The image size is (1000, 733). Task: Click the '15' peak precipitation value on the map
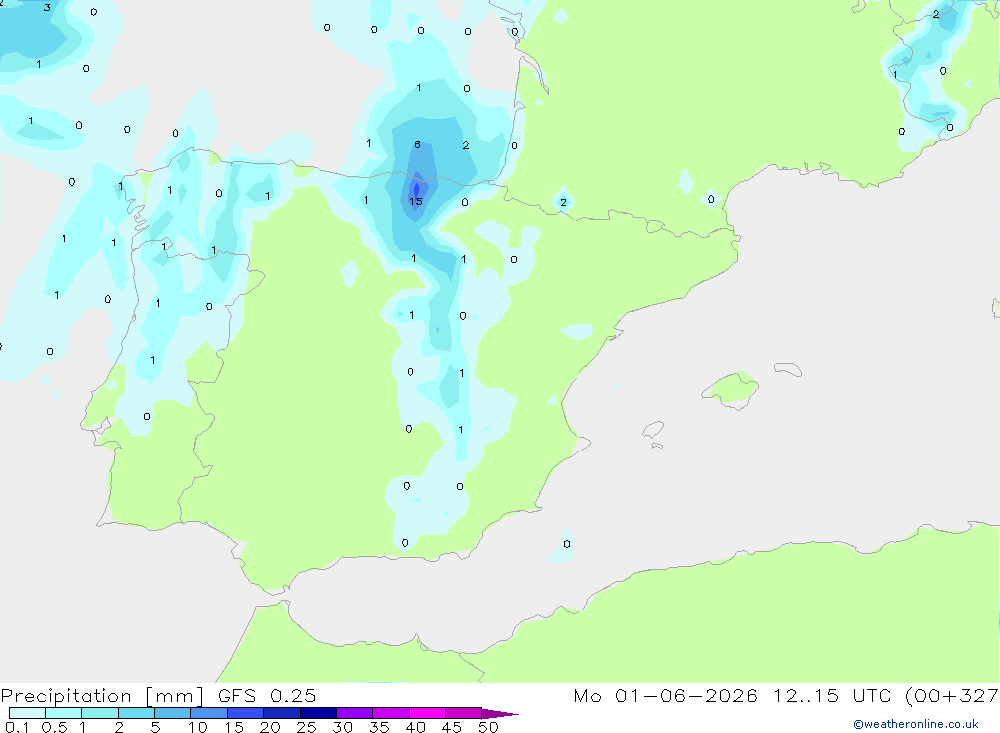click(x=416, y=202)
